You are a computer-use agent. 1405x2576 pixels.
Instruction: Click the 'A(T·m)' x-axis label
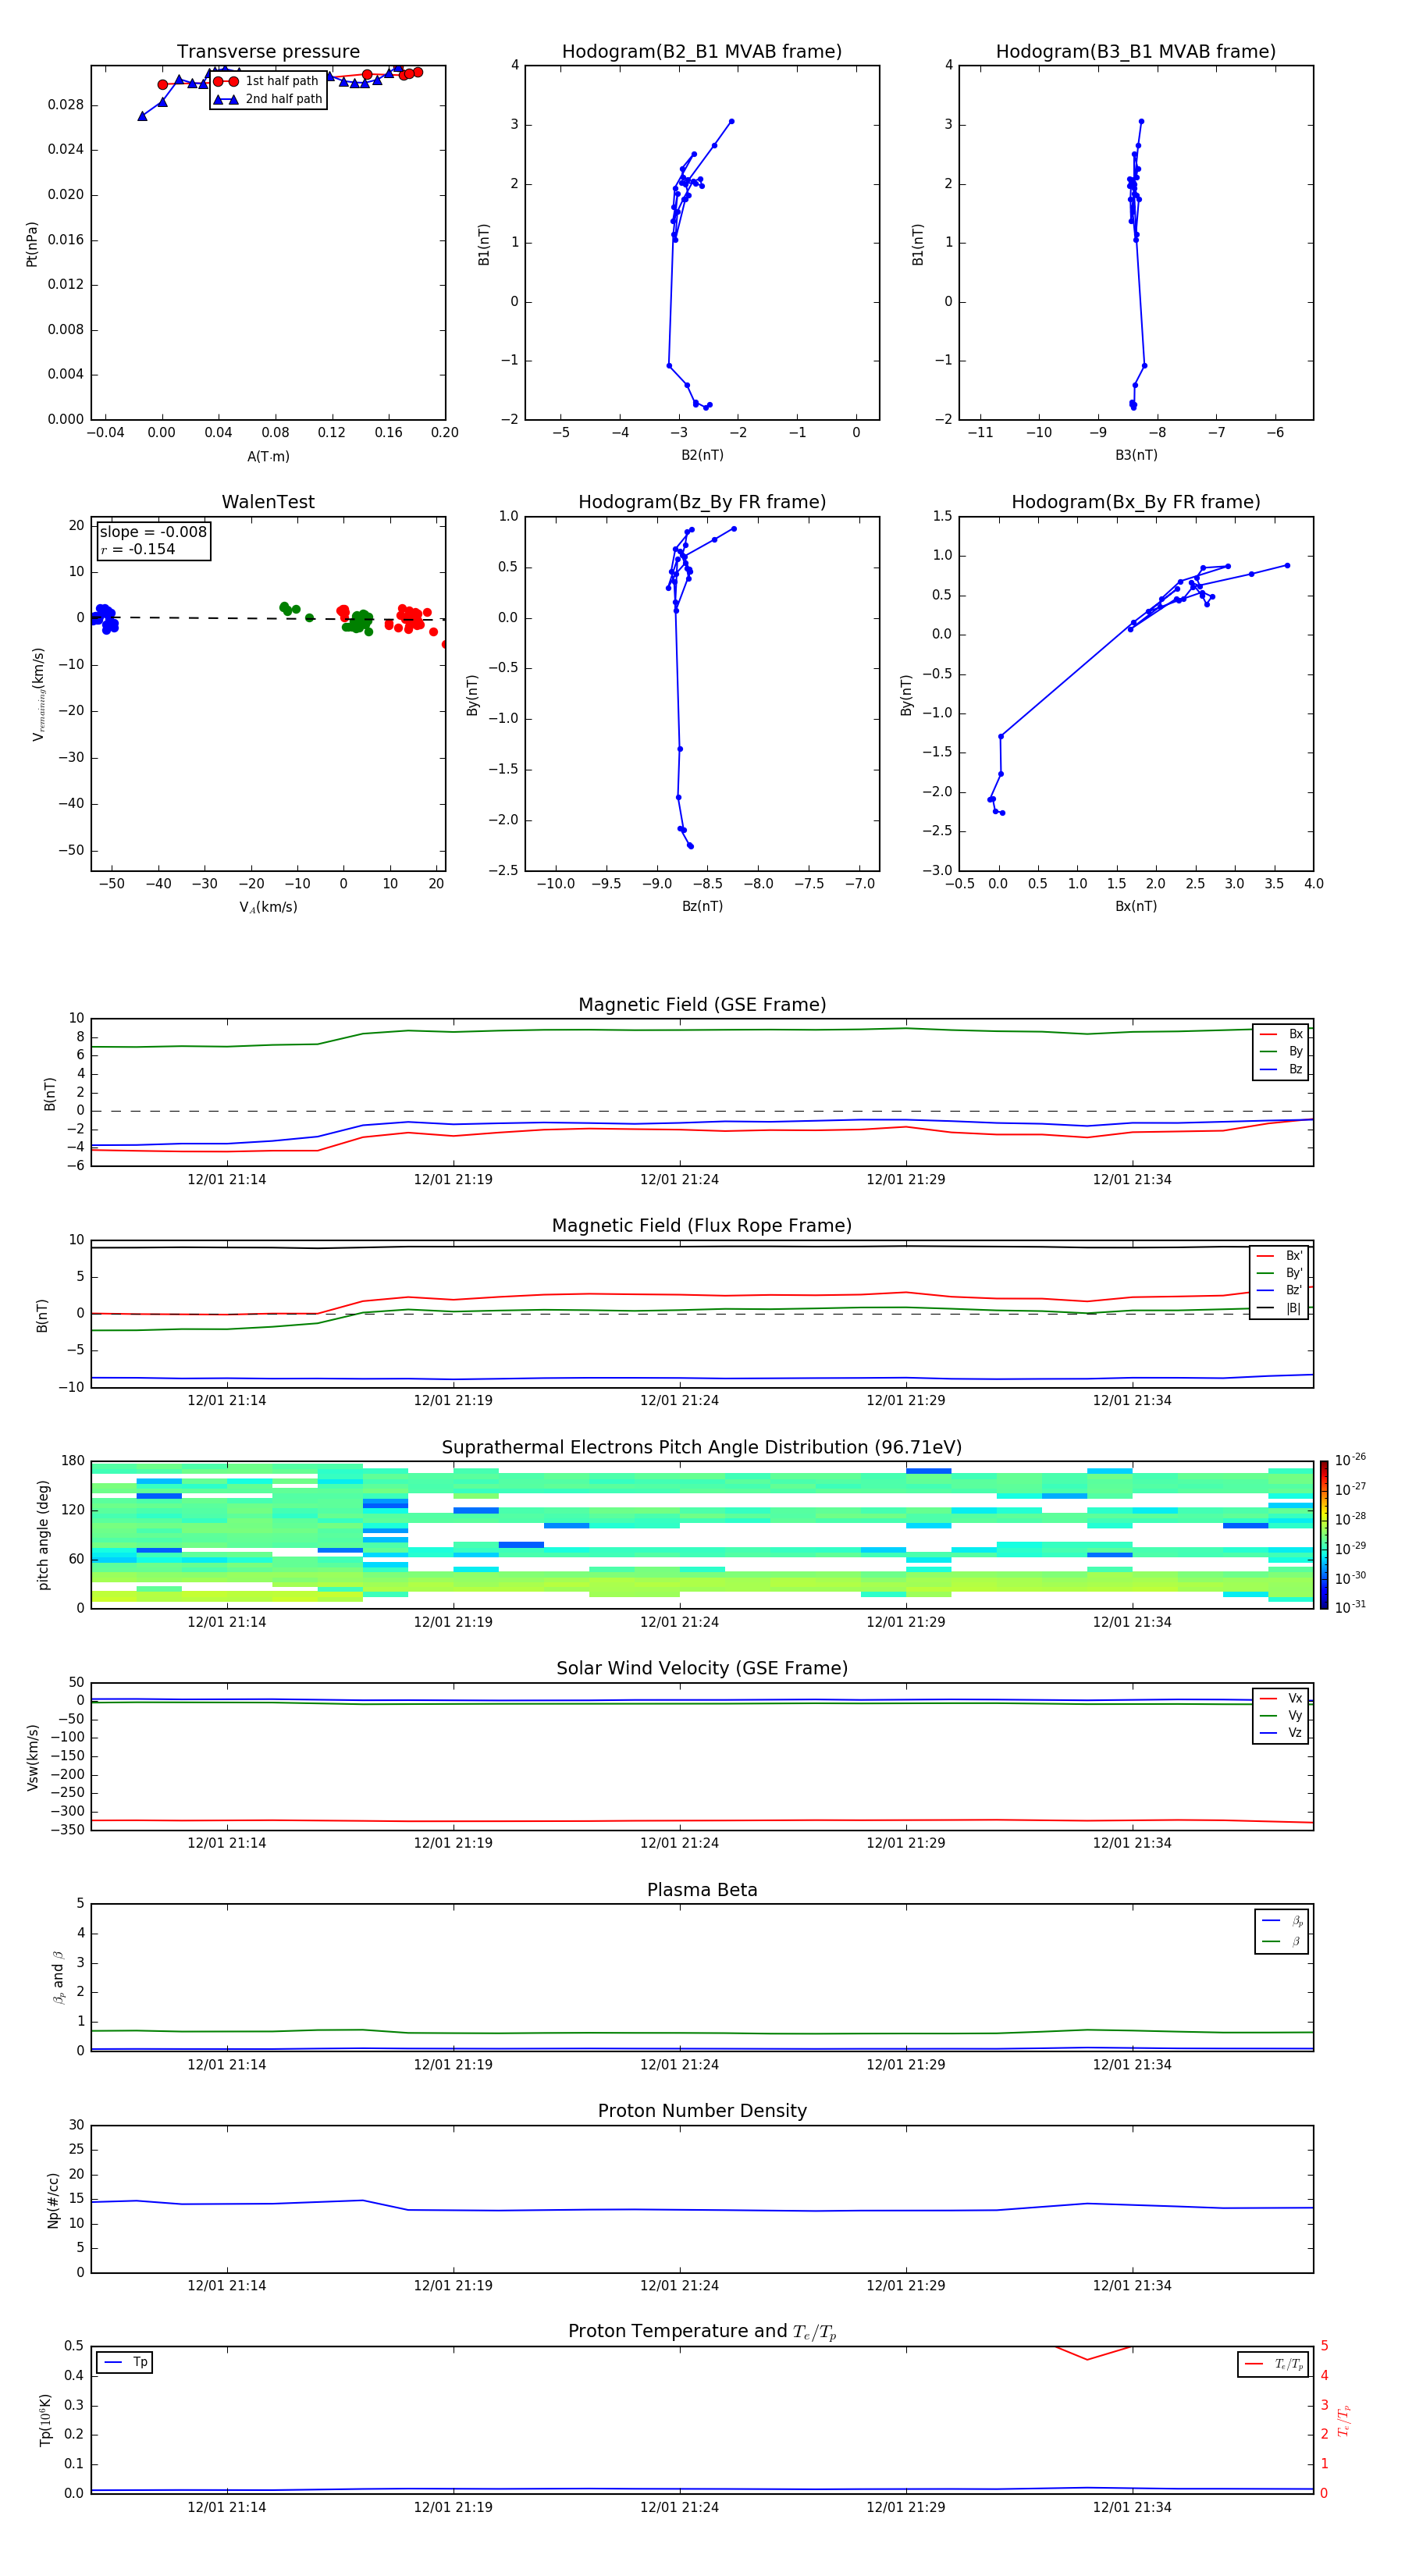pyautogui.click(x=268, y=457)
